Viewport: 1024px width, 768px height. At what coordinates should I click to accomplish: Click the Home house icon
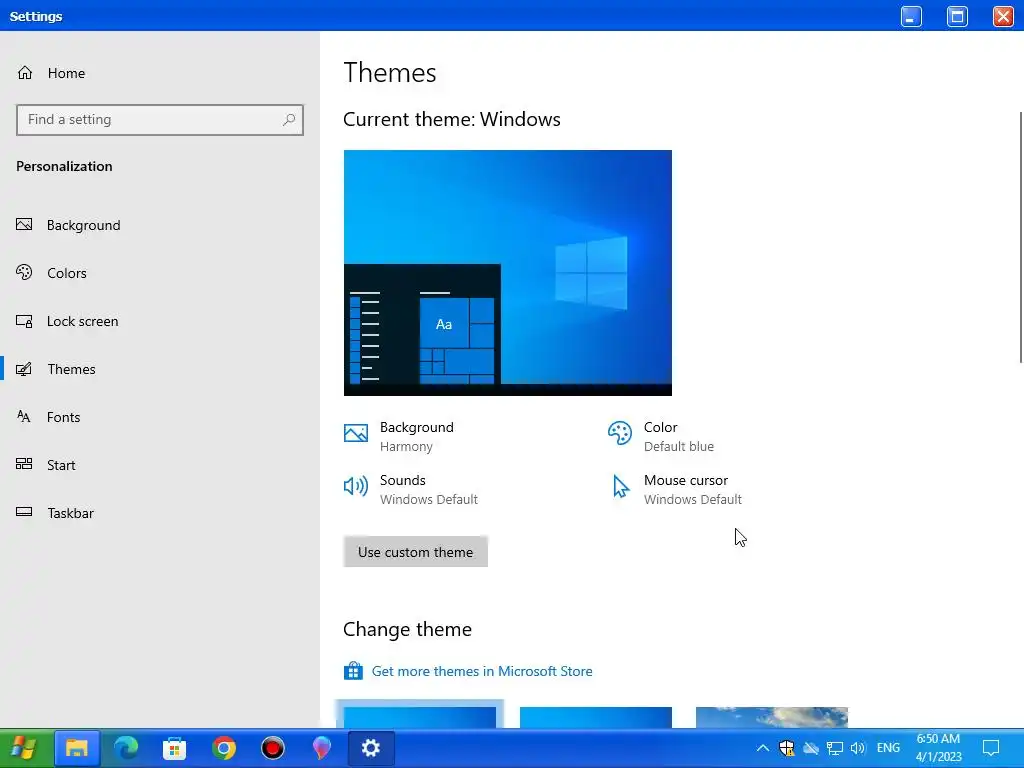pos(25,72)
